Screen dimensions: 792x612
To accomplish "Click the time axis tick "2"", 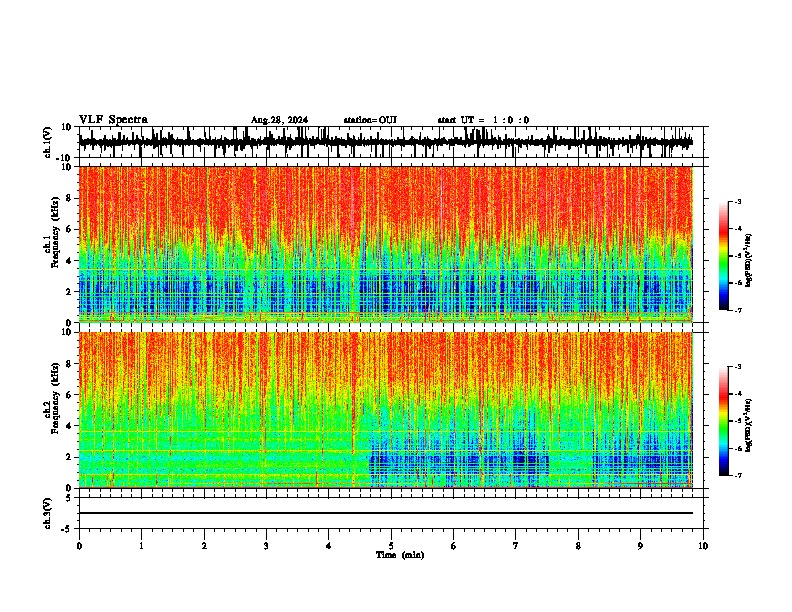I will tap(204, 546).
